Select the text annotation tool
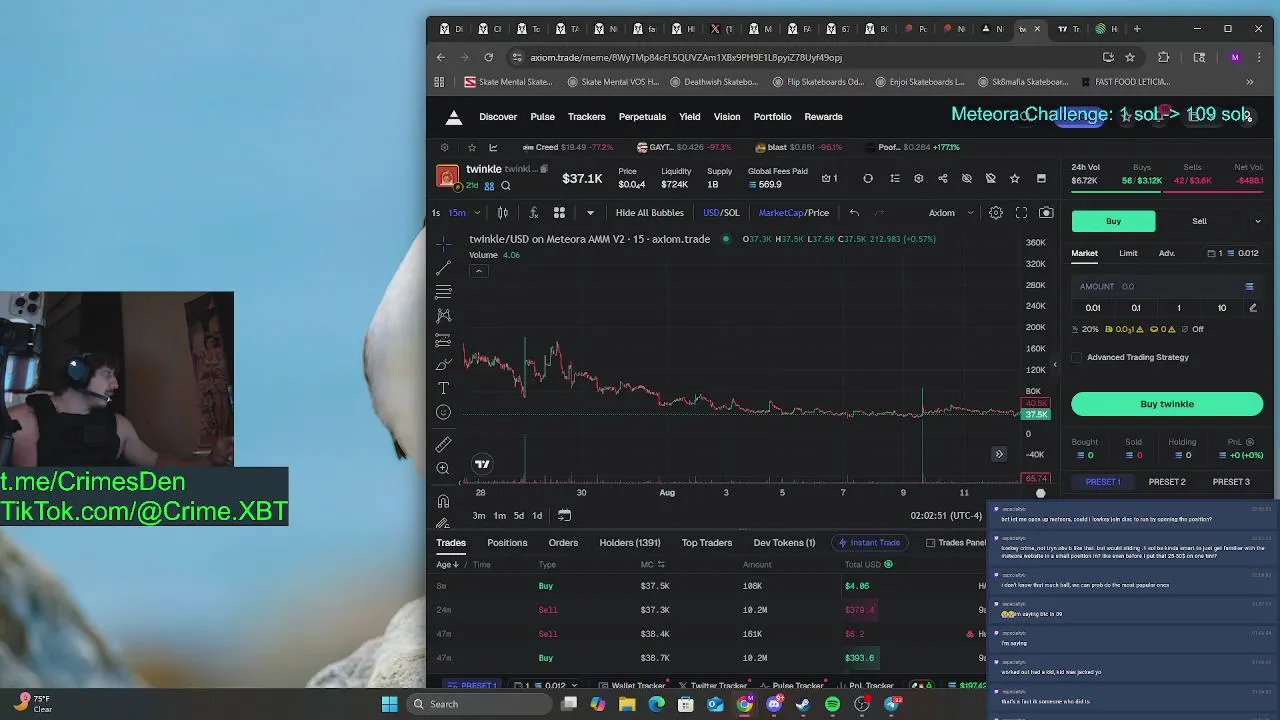Screen dimensions: 1280x720 (x=444, y=388)
